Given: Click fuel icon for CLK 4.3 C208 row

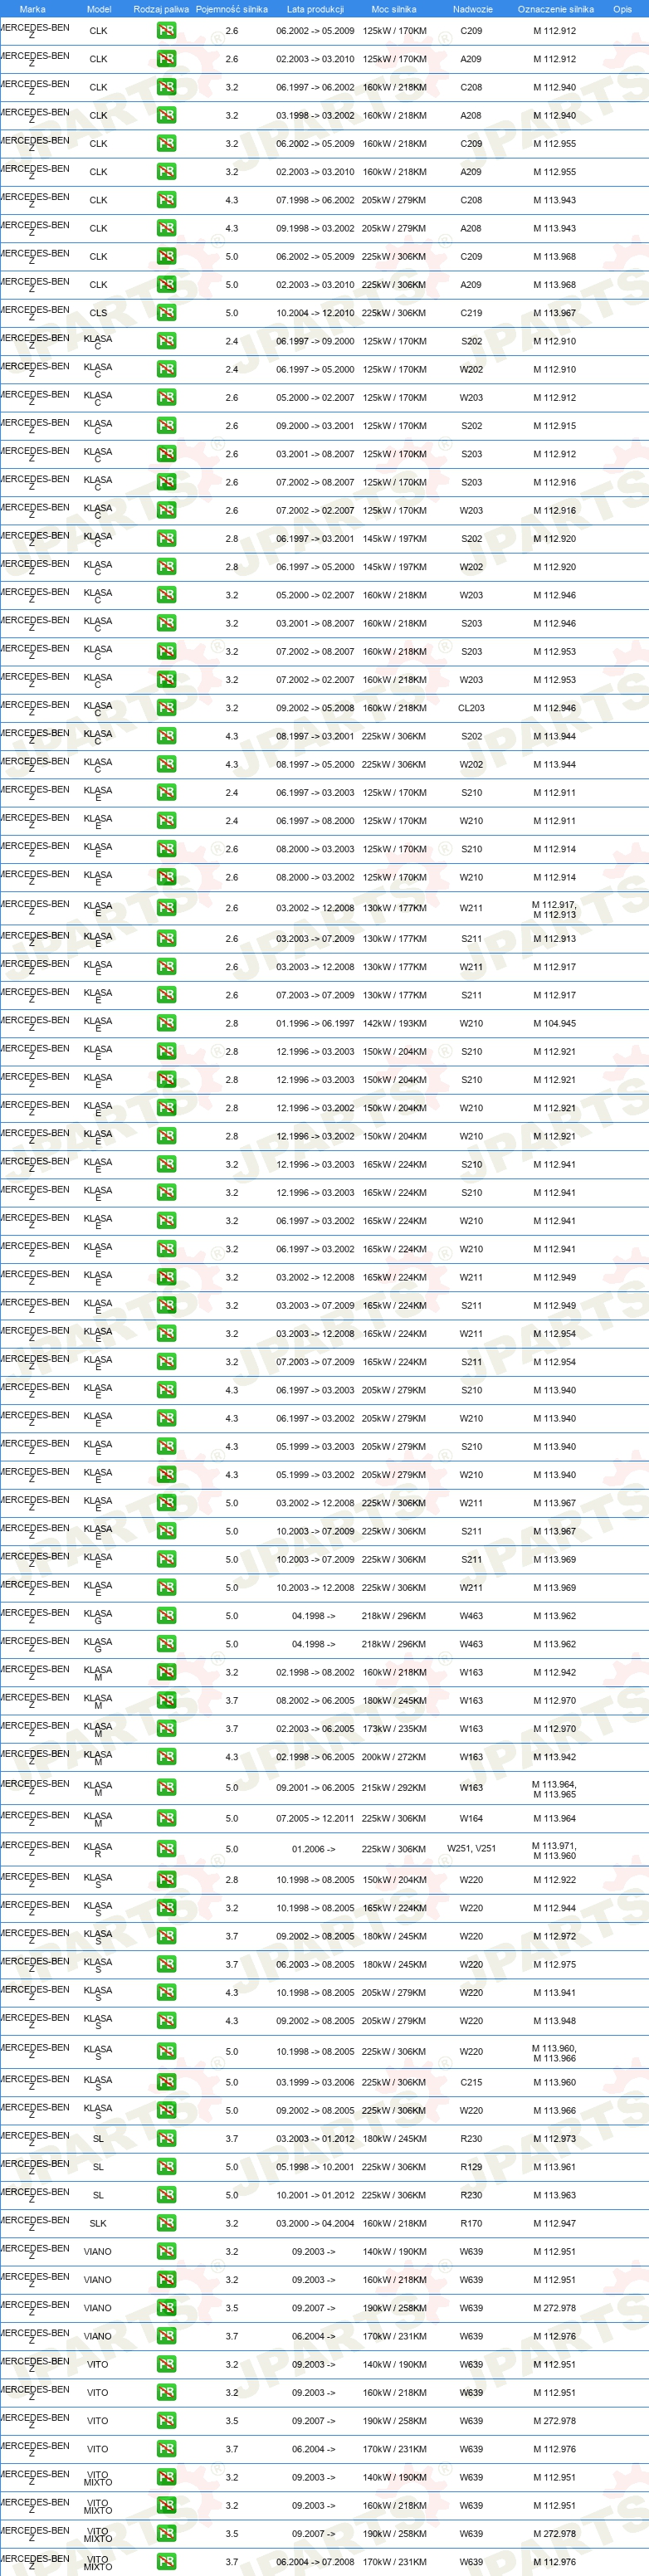Looking at the screenshot, I should pyautogui.click(x=166, y=200).
